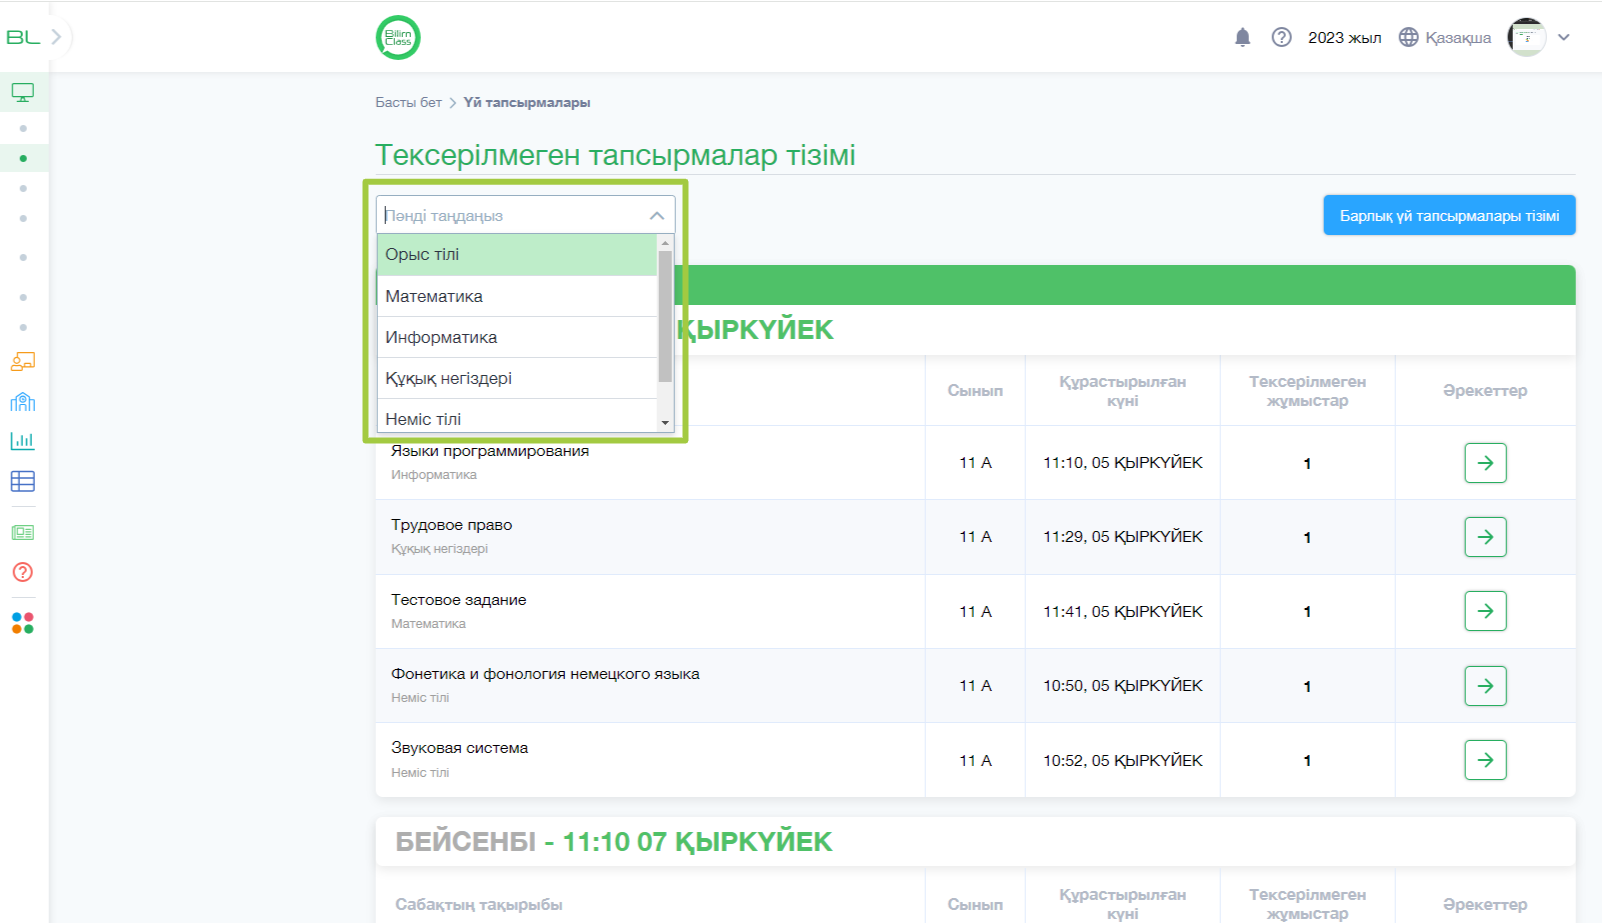Click the БЕЙСЕНБІ - 11:10 07 ҚЫРКҮЙЕК heading
The image size is (1602, 923).
coord(613,842)
